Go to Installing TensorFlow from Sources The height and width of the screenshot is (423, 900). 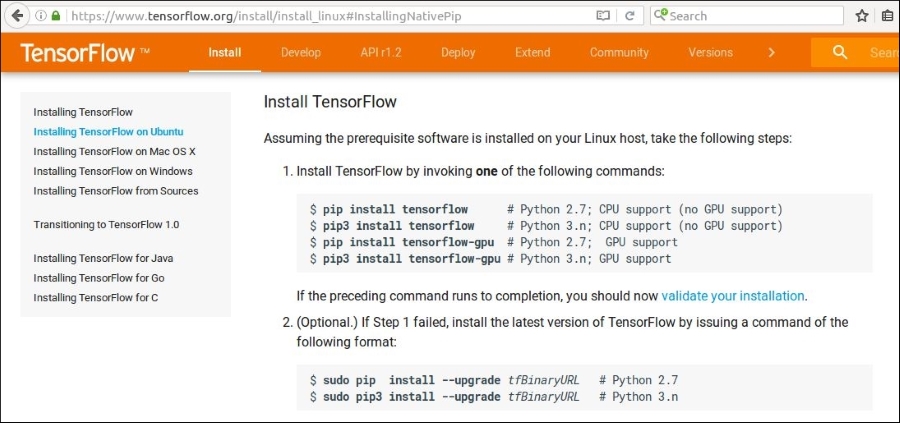pyautogui.click(x=116, y=191)
